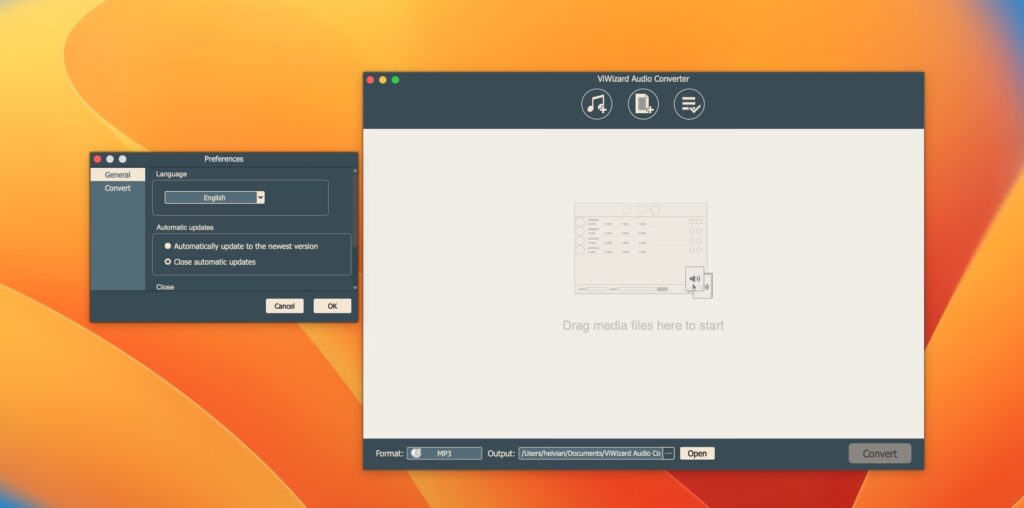Click Cancel in Preferences
The image size is (1024, 508).
(x=284, y=306)
